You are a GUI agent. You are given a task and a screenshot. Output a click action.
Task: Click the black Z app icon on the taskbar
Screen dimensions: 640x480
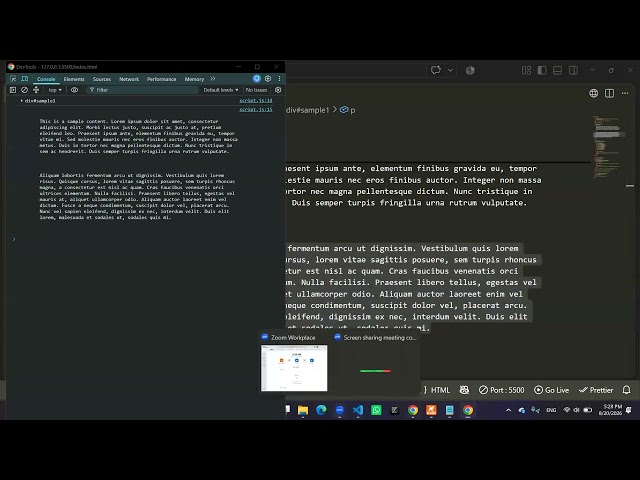pos(395,410)
